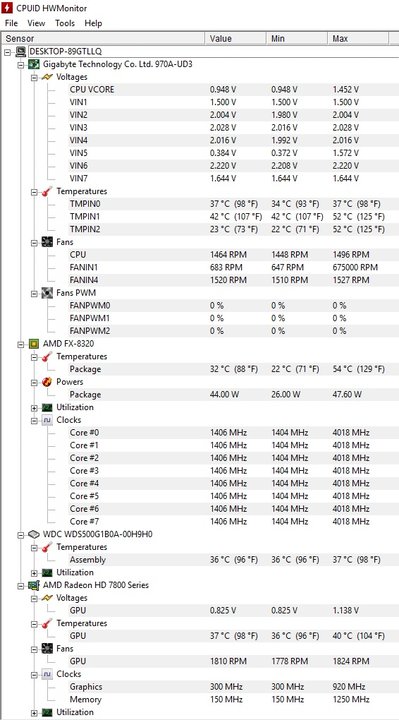The height and width of the screenshot is (720, 399).
Task: Open the View menu
Action: pos(36,23)
